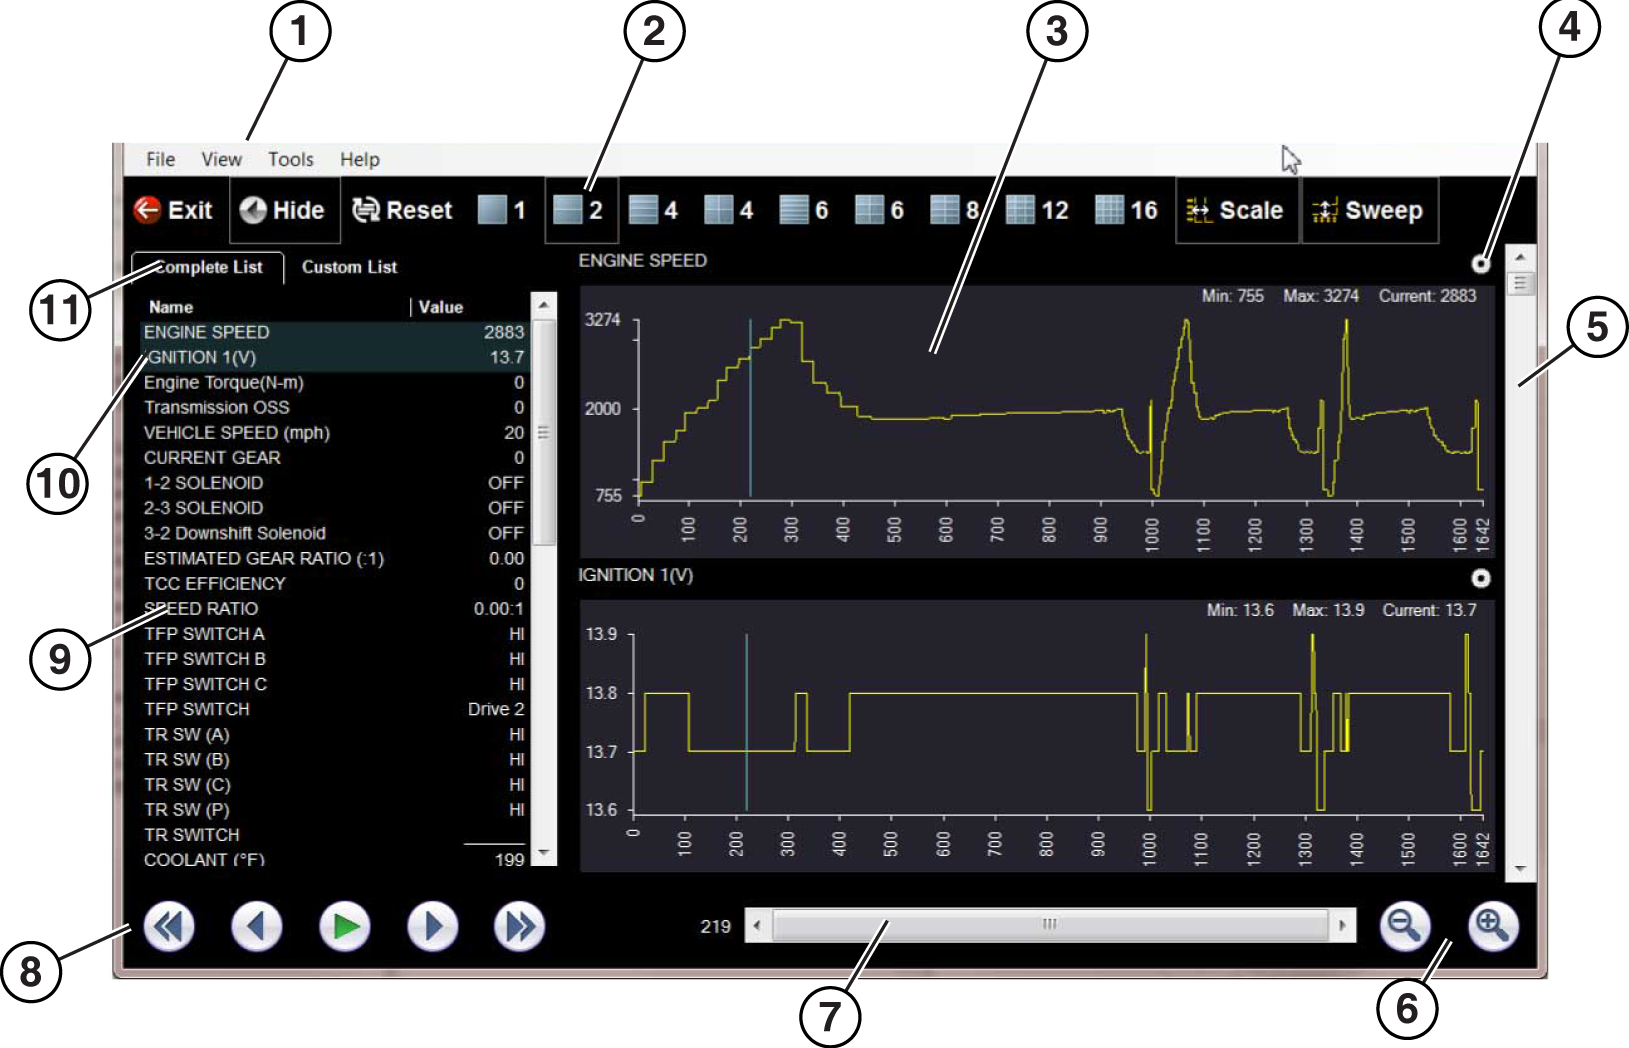
Task: Open the ENGINE SPEED graph properties button
Action: tap(1481, 264)
